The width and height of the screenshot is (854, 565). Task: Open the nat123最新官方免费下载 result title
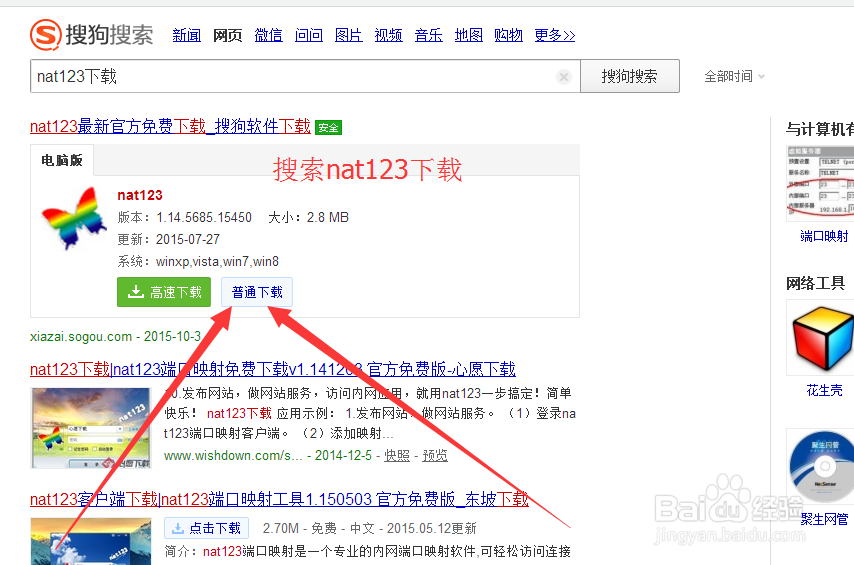(170, 126)
